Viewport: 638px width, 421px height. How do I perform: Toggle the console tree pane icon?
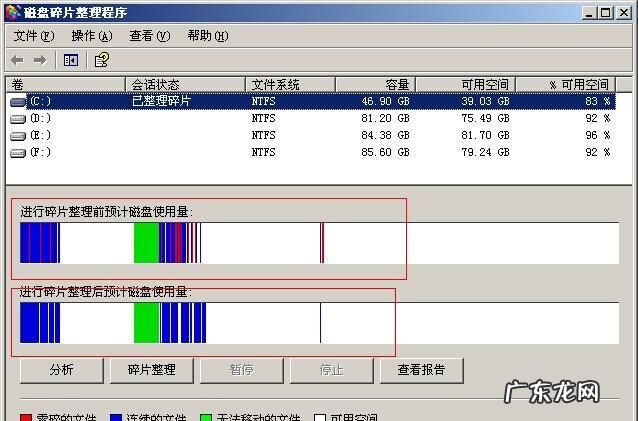click(x=71, y=61)
